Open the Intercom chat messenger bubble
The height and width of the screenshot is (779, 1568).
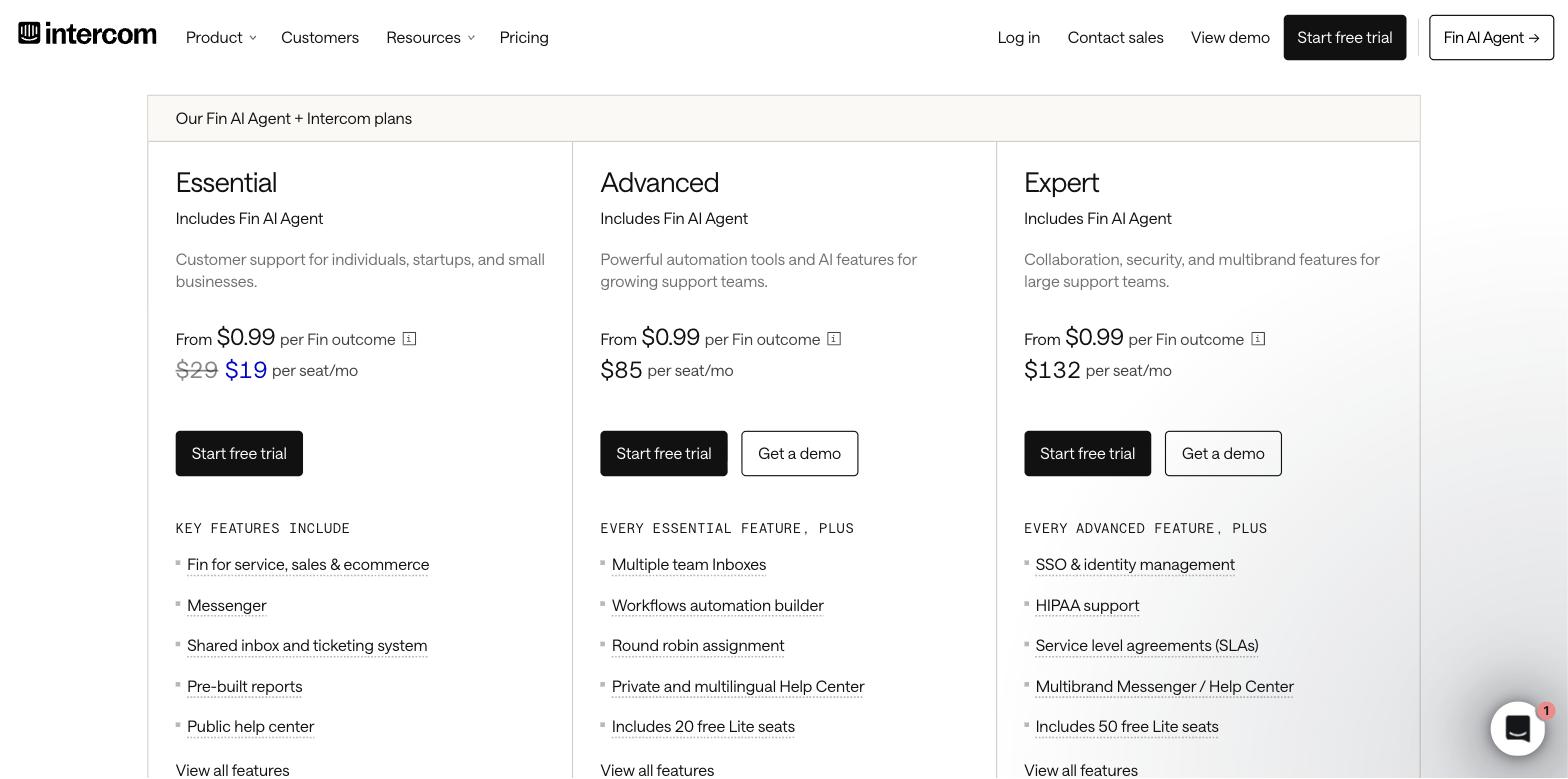point(1517,728)
